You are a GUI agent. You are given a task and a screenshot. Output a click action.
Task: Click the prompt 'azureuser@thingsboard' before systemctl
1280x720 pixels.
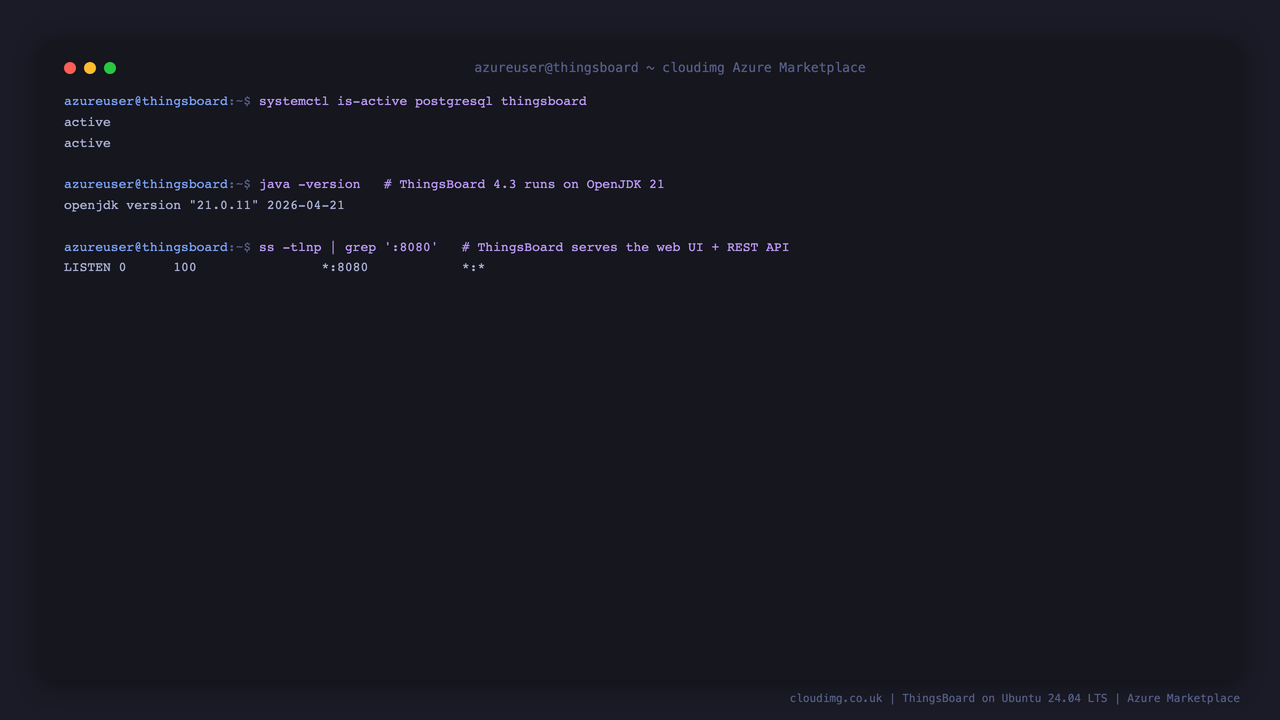(x=146, y=101)
